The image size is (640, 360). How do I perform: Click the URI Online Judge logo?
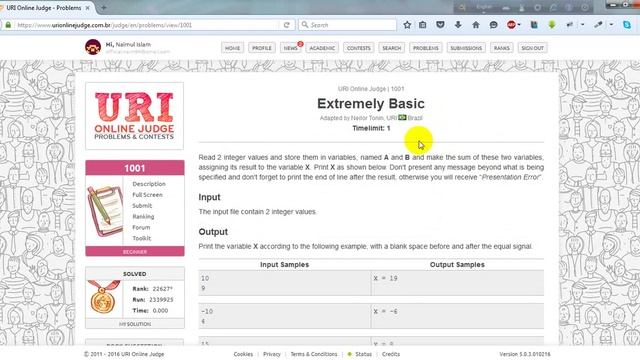click(x=134, y=116)
